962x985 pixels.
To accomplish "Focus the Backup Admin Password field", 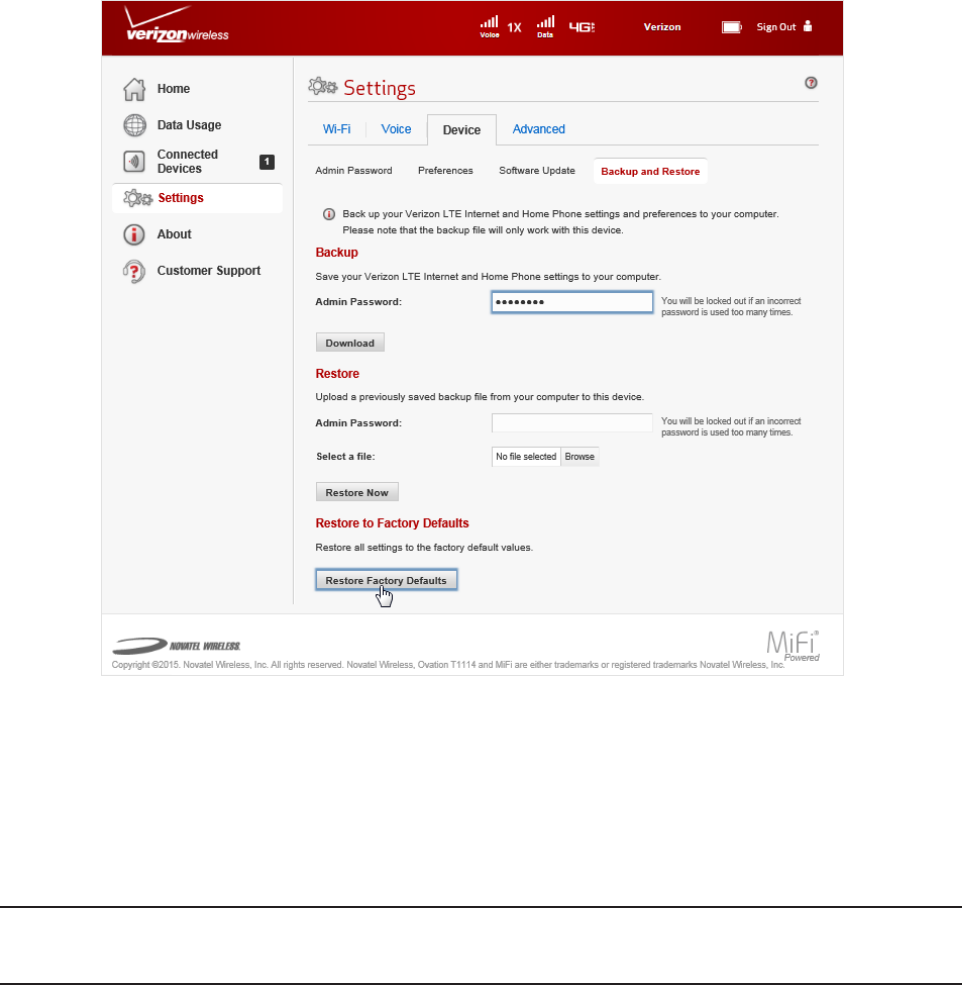I will pos(572,302).
